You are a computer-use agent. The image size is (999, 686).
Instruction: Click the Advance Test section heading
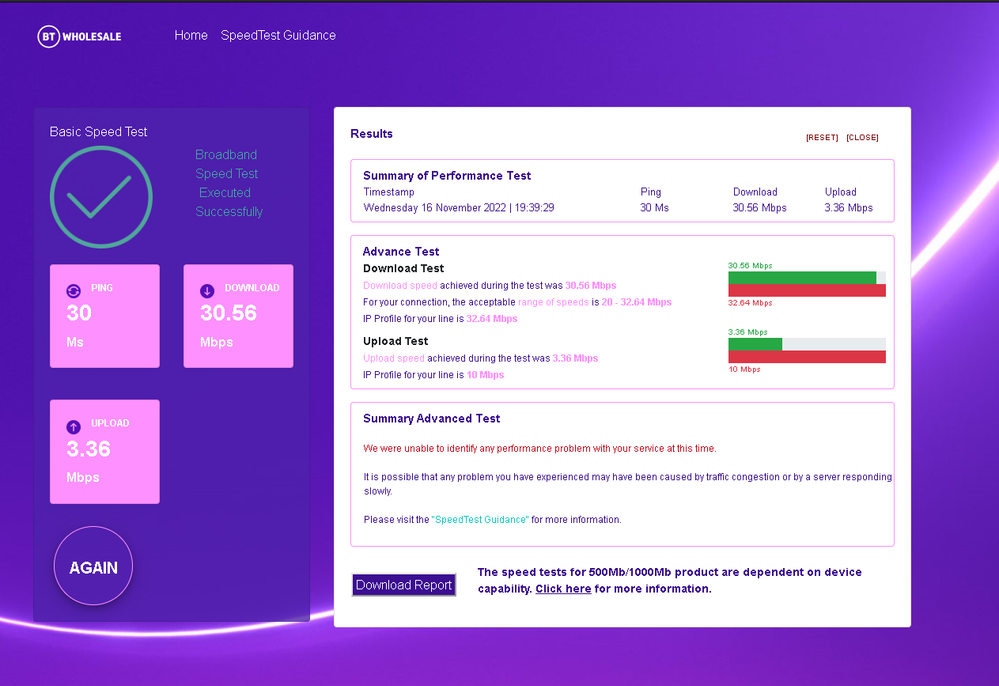point(401,251)
